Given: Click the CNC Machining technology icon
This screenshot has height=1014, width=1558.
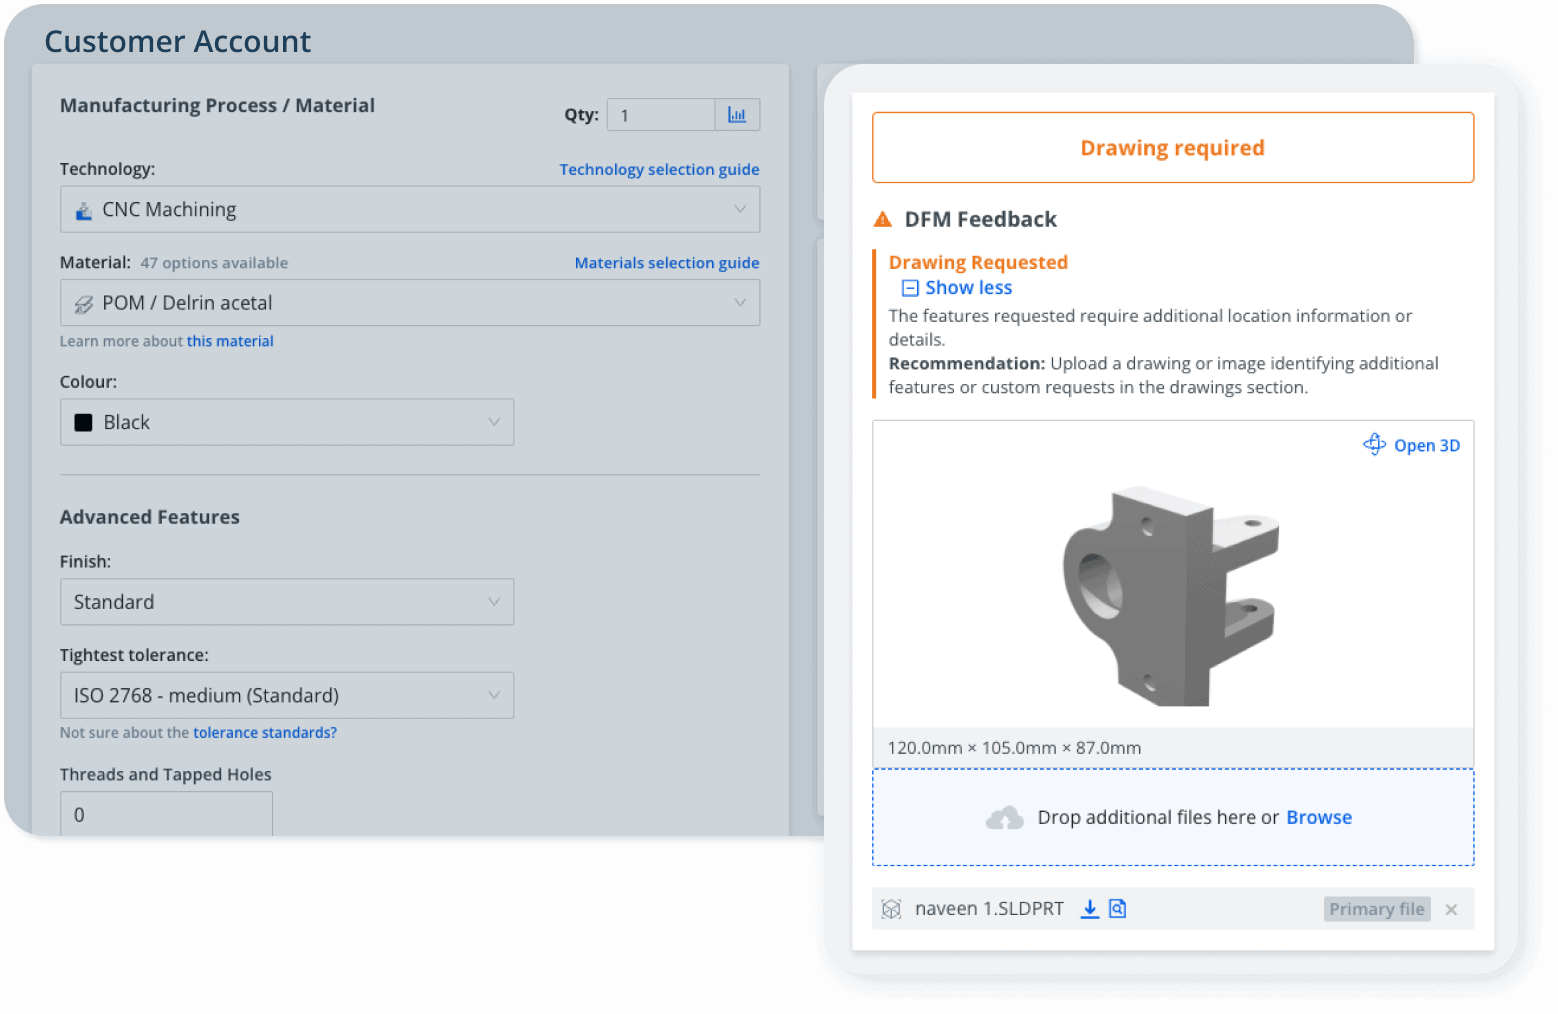Looking at the screenshot, I should coord(85,209).
